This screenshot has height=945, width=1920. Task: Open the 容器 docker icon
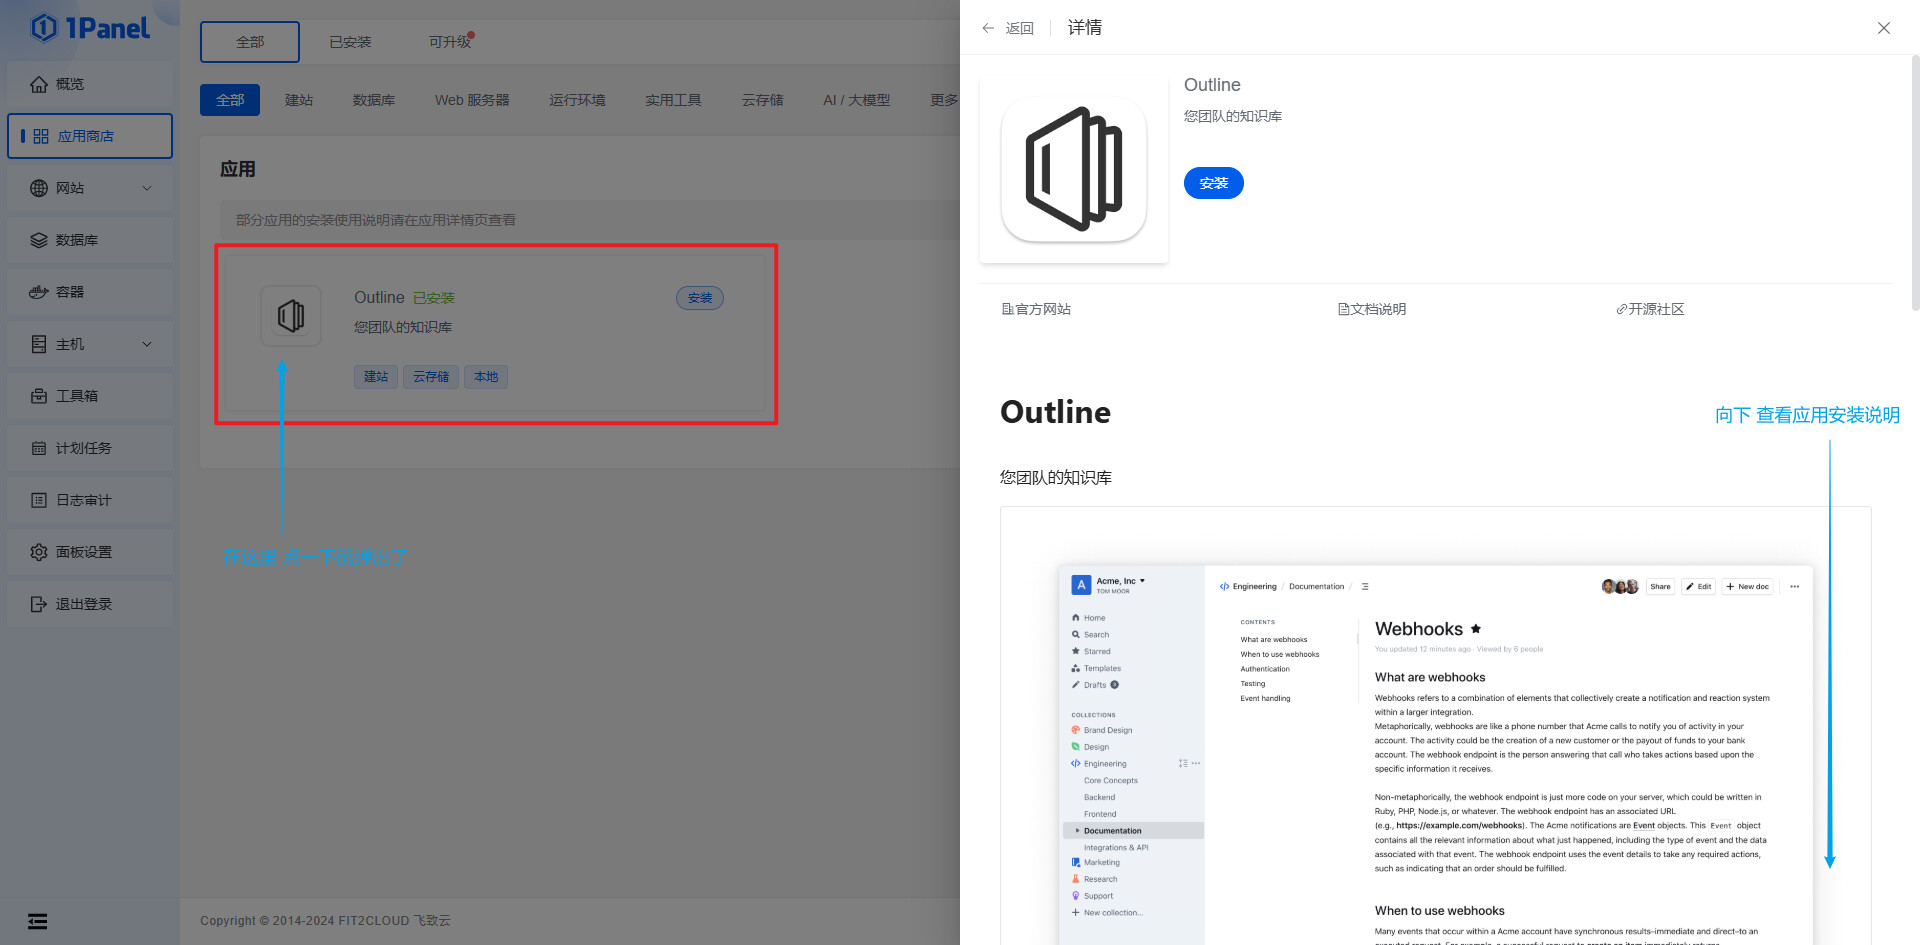click(x=39, y=292)
